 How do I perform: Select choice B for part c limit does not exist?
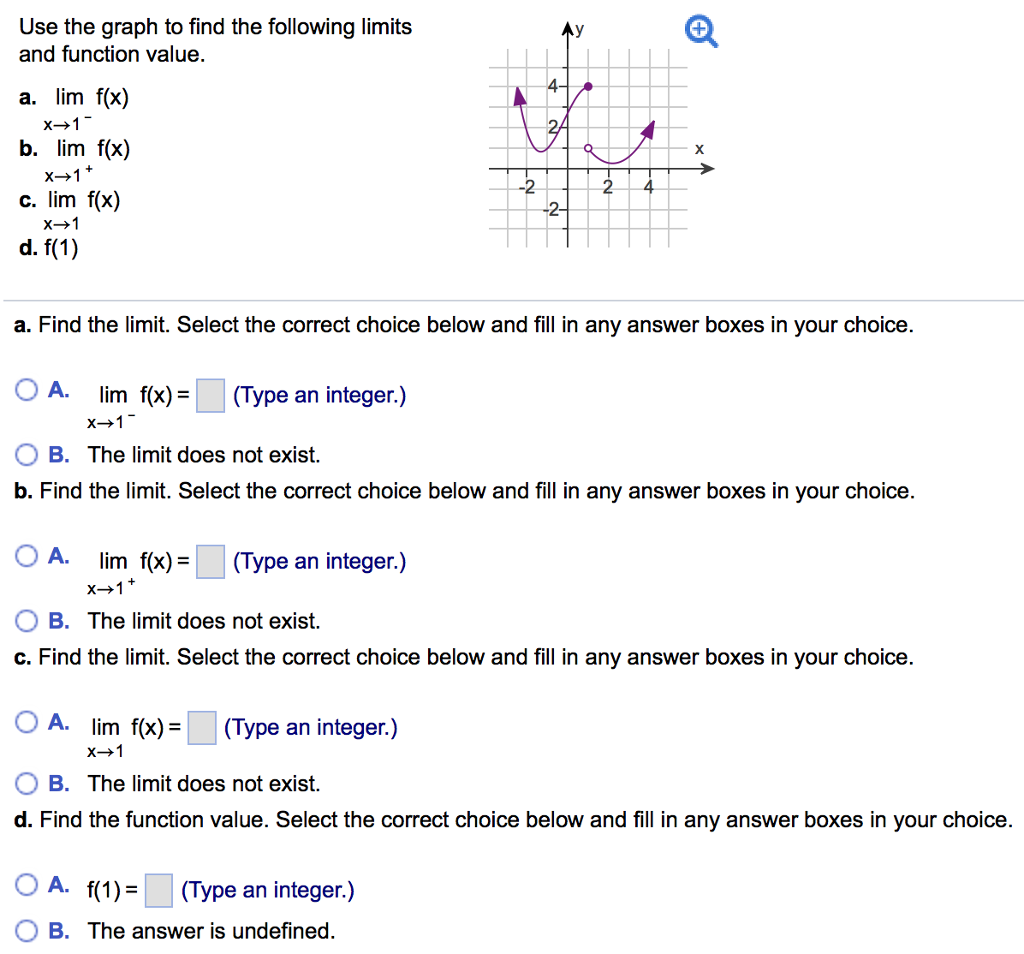(25, 783)
